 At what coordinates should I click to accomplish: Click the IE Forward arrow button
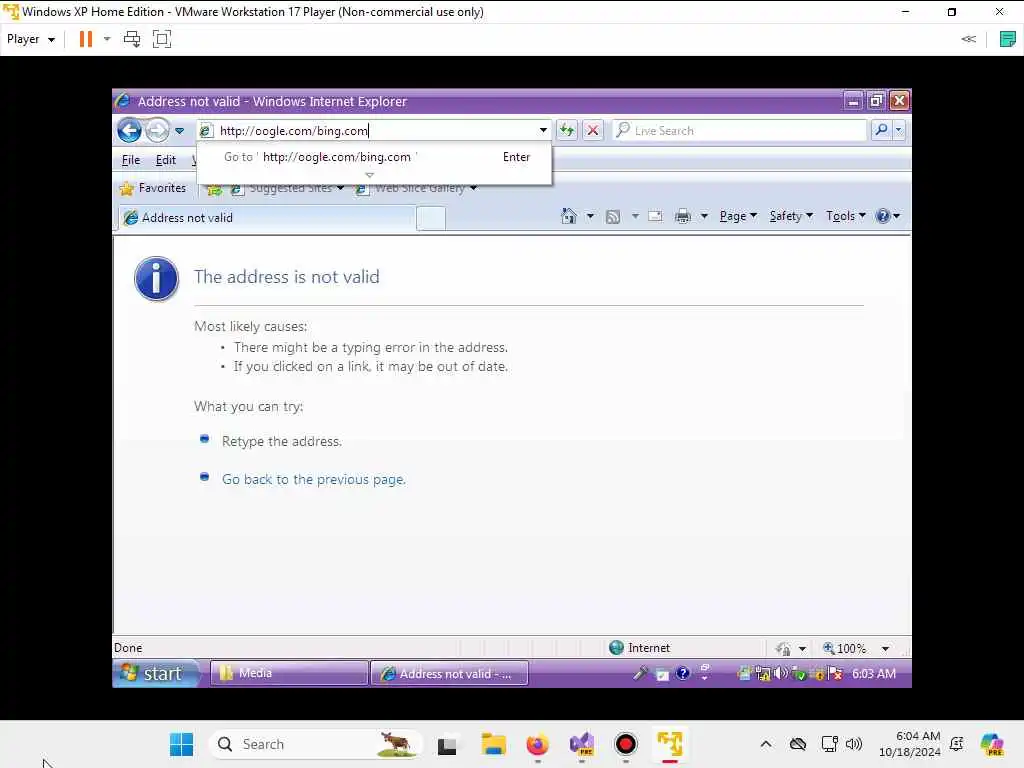click(157, 131)
